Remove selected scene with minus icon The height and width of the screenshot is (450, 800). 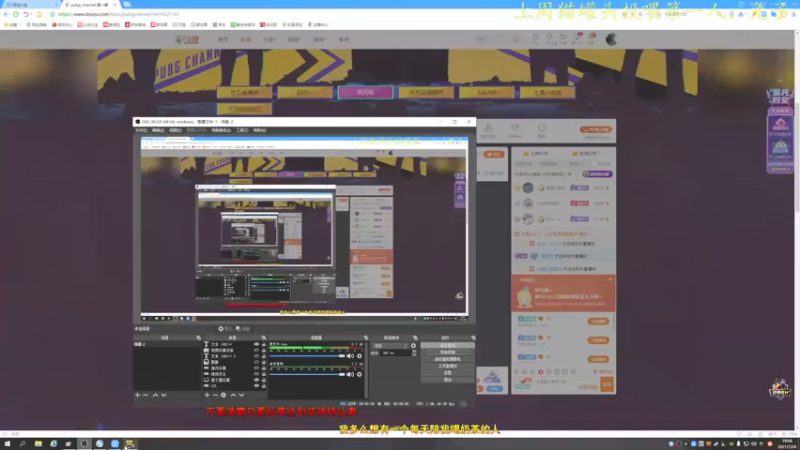point(146,395)
